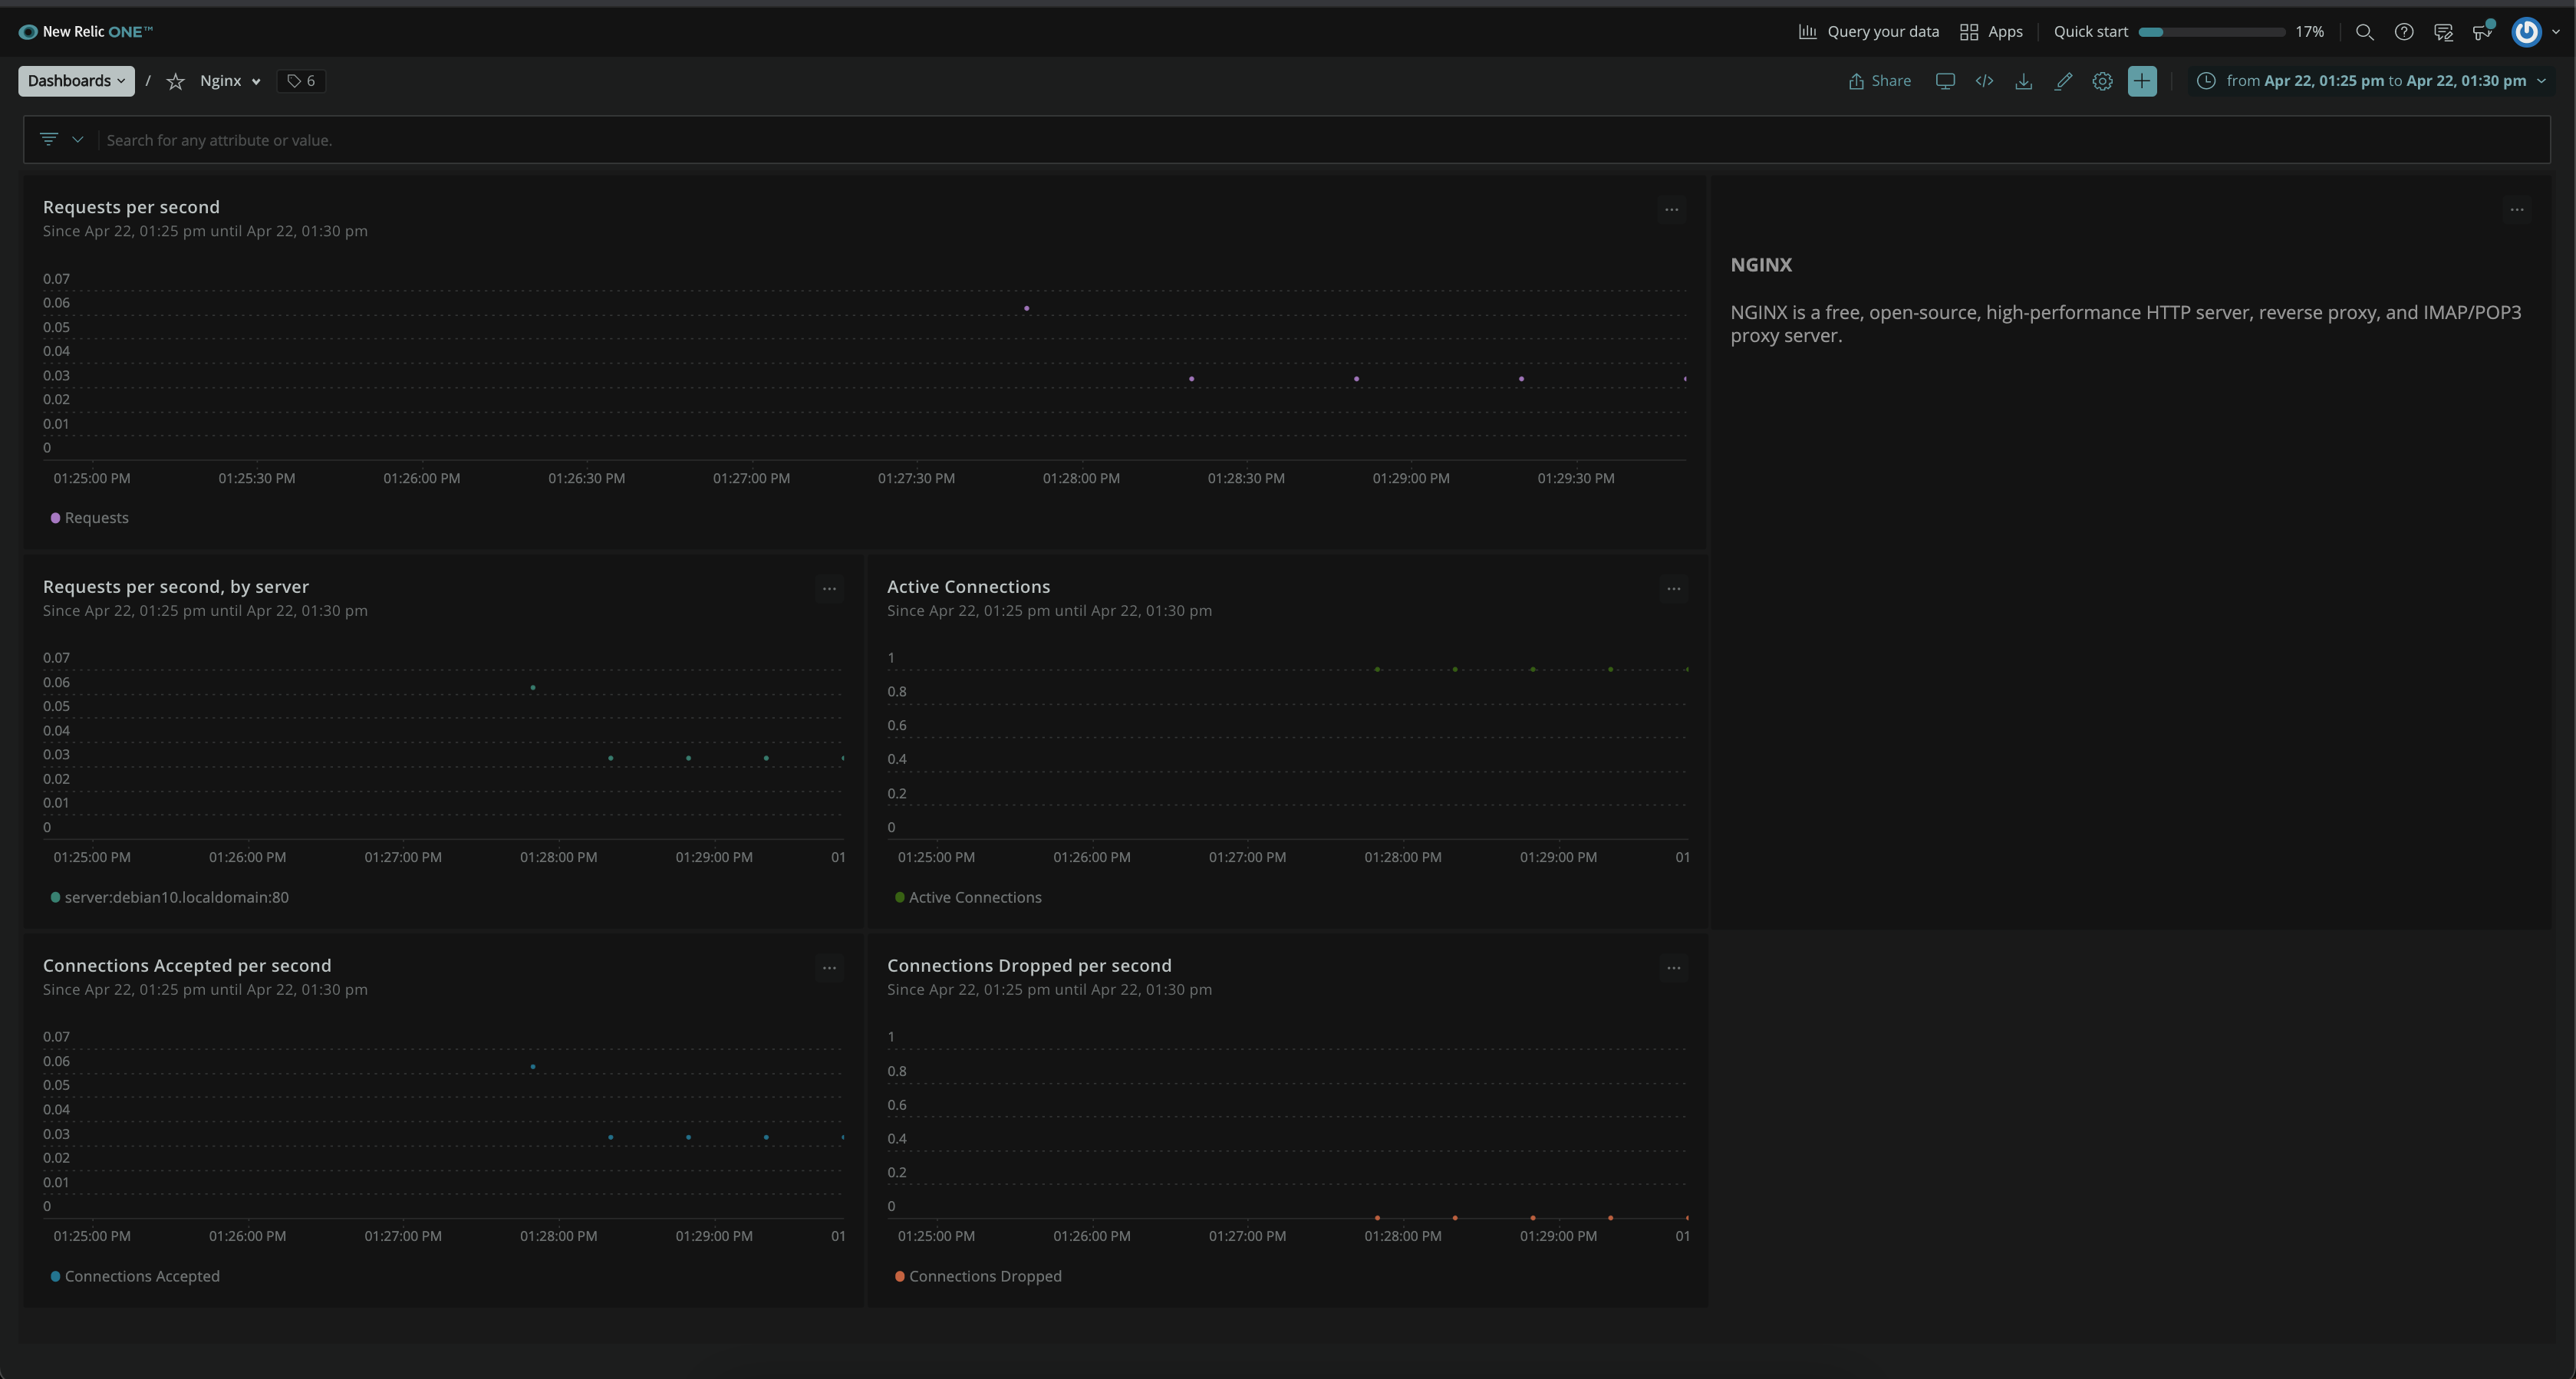This screenshot has width=2576, height=1379.
Task: Click the TV mode monitor icon
Action: (x=1945, y=81)
